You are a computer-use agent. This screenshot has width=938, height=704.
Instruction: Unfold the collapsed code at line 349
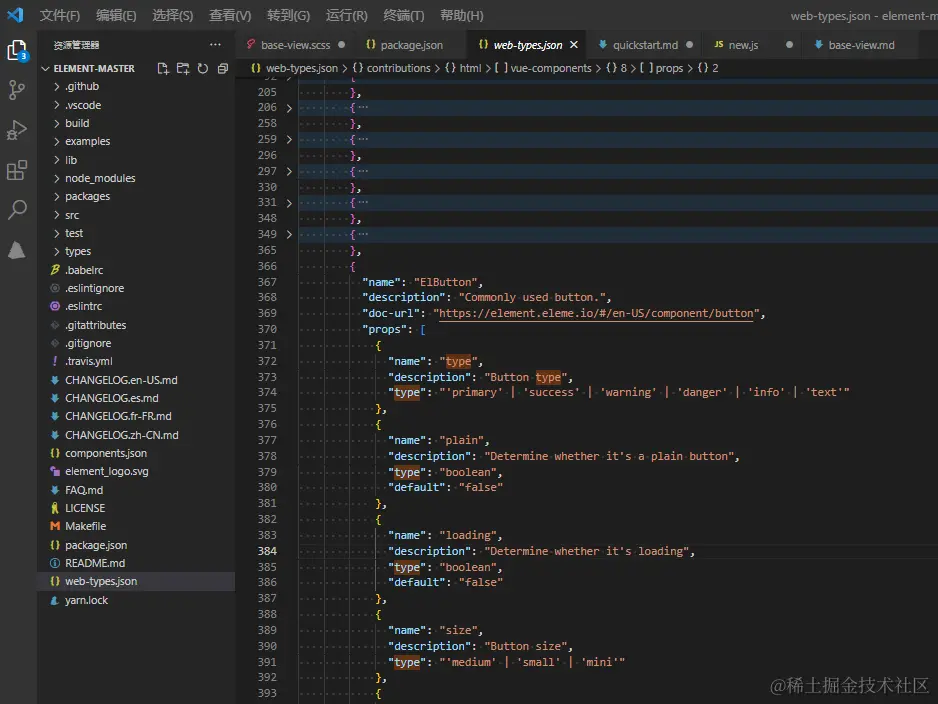pyautogui.click(x=289, y=234)
